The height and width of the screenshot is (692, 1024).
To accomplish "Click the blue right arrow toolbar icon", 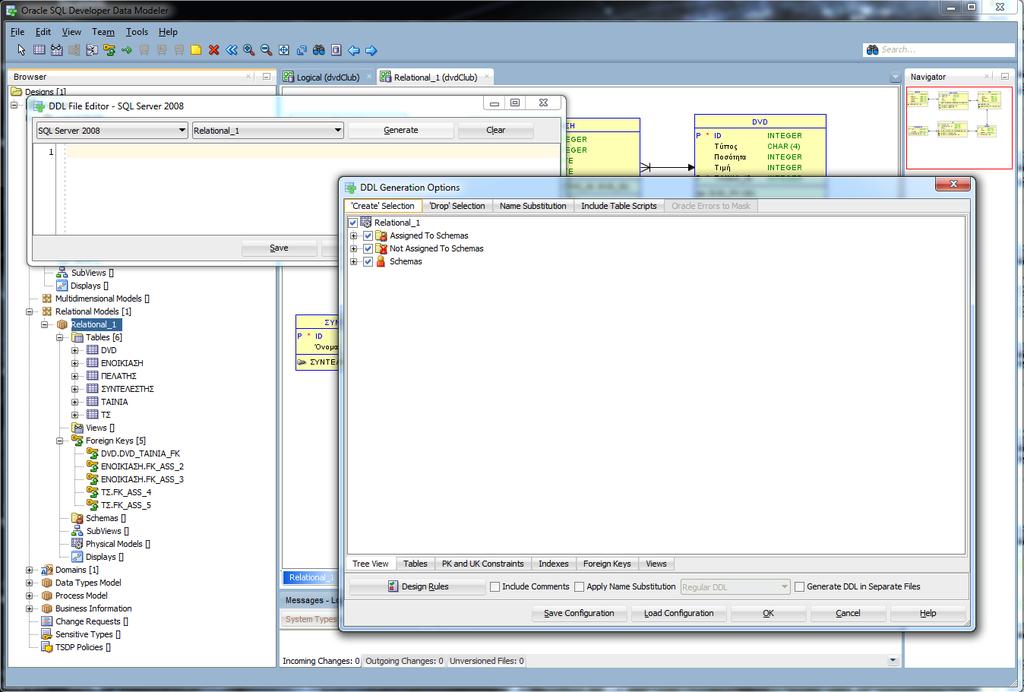I will (371, 50).
